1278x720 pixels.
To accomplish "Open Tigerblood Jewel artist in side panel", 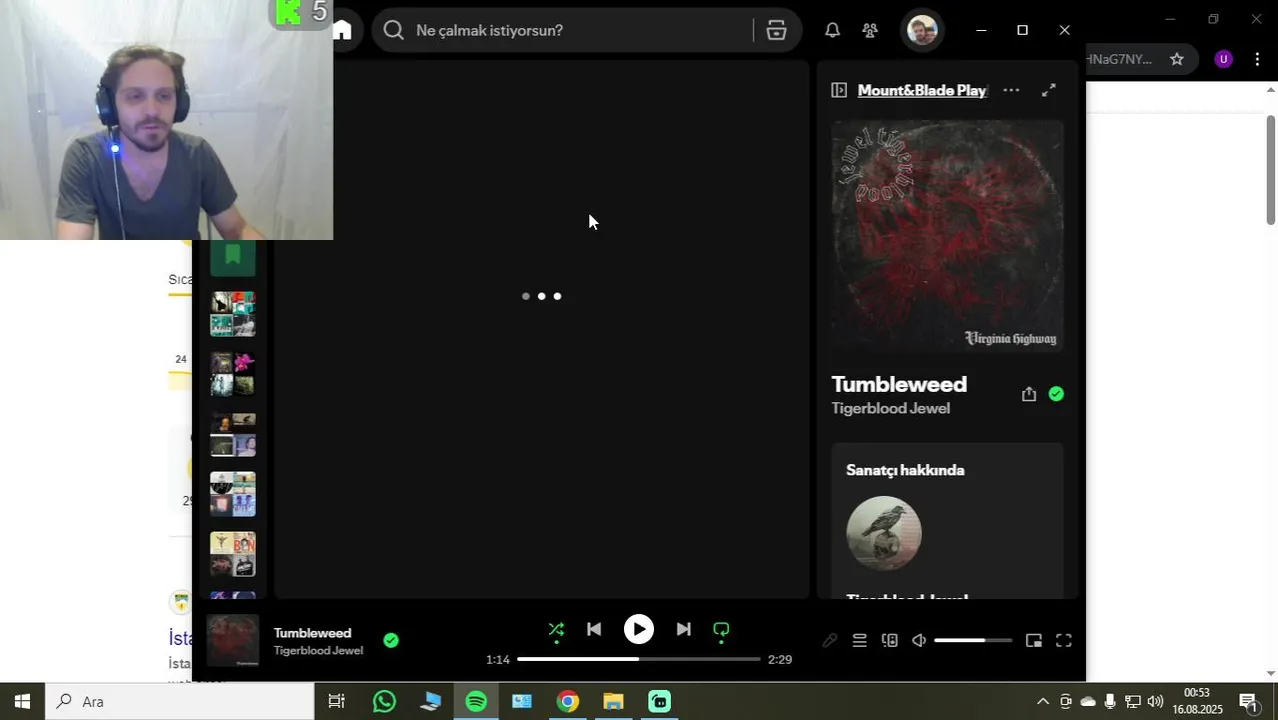I will [x=891, y=408].
